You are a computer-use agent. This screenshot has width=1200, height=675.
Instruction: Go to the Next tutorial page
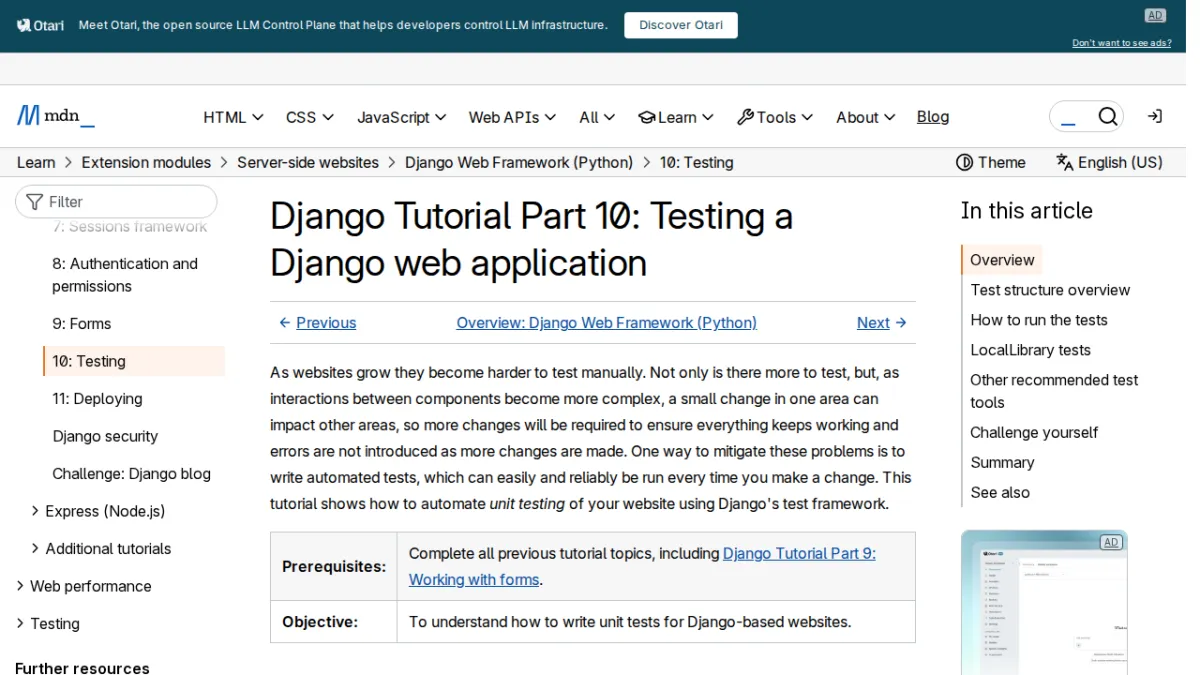(882, 323)
